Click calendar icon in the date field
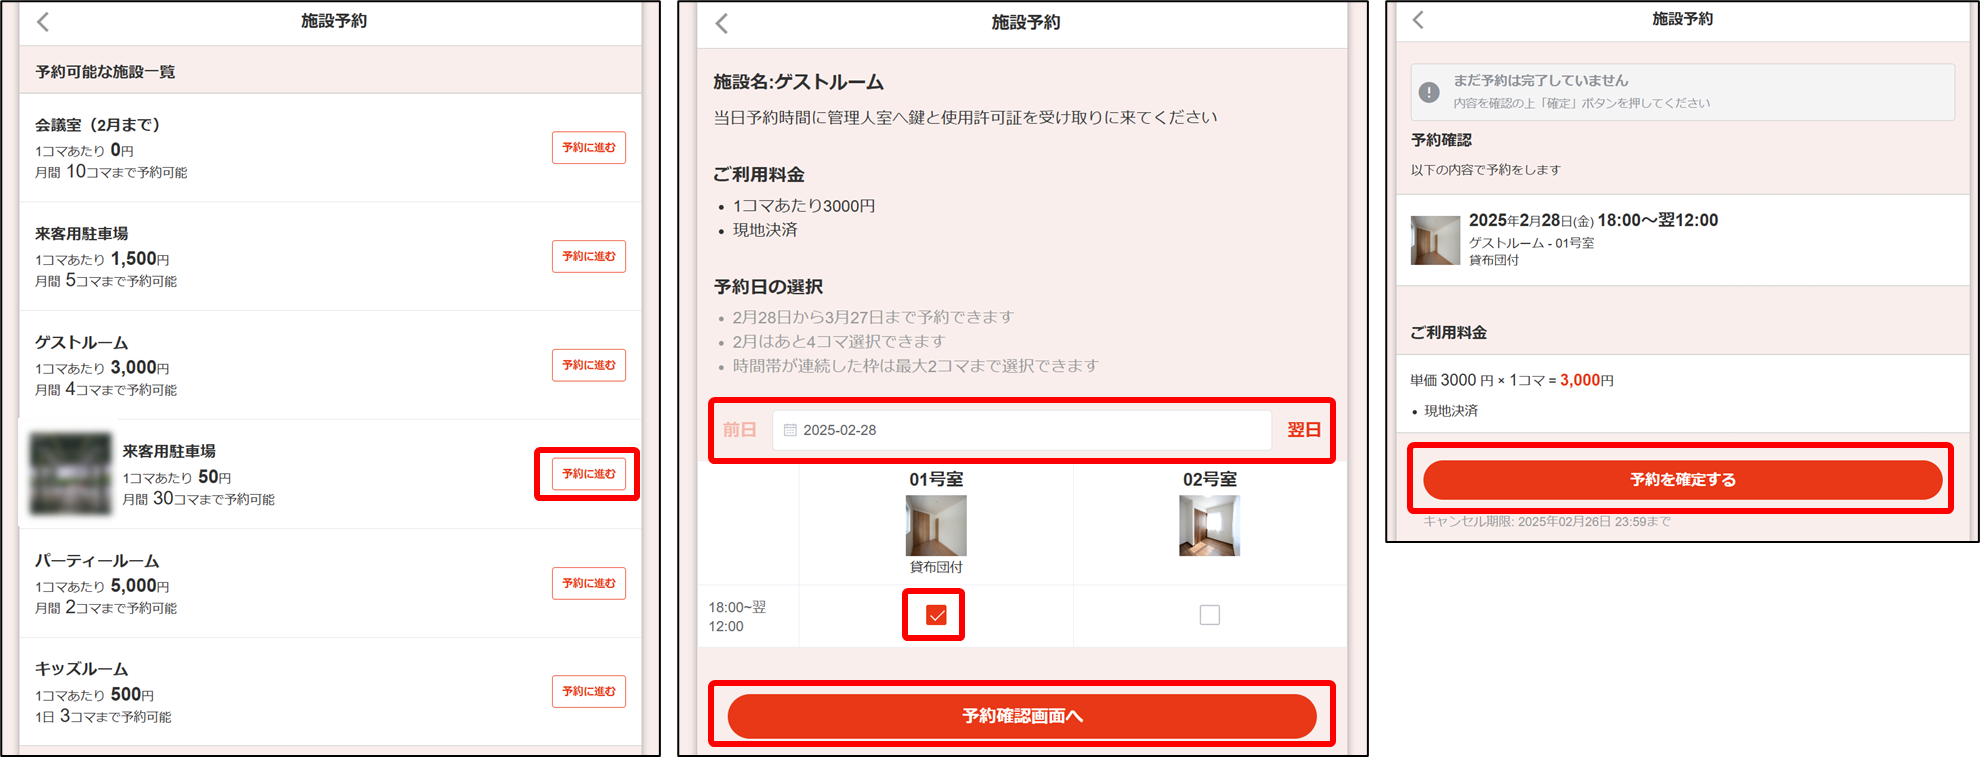Viewport: 1980px width, 757px height. [790, 430]
